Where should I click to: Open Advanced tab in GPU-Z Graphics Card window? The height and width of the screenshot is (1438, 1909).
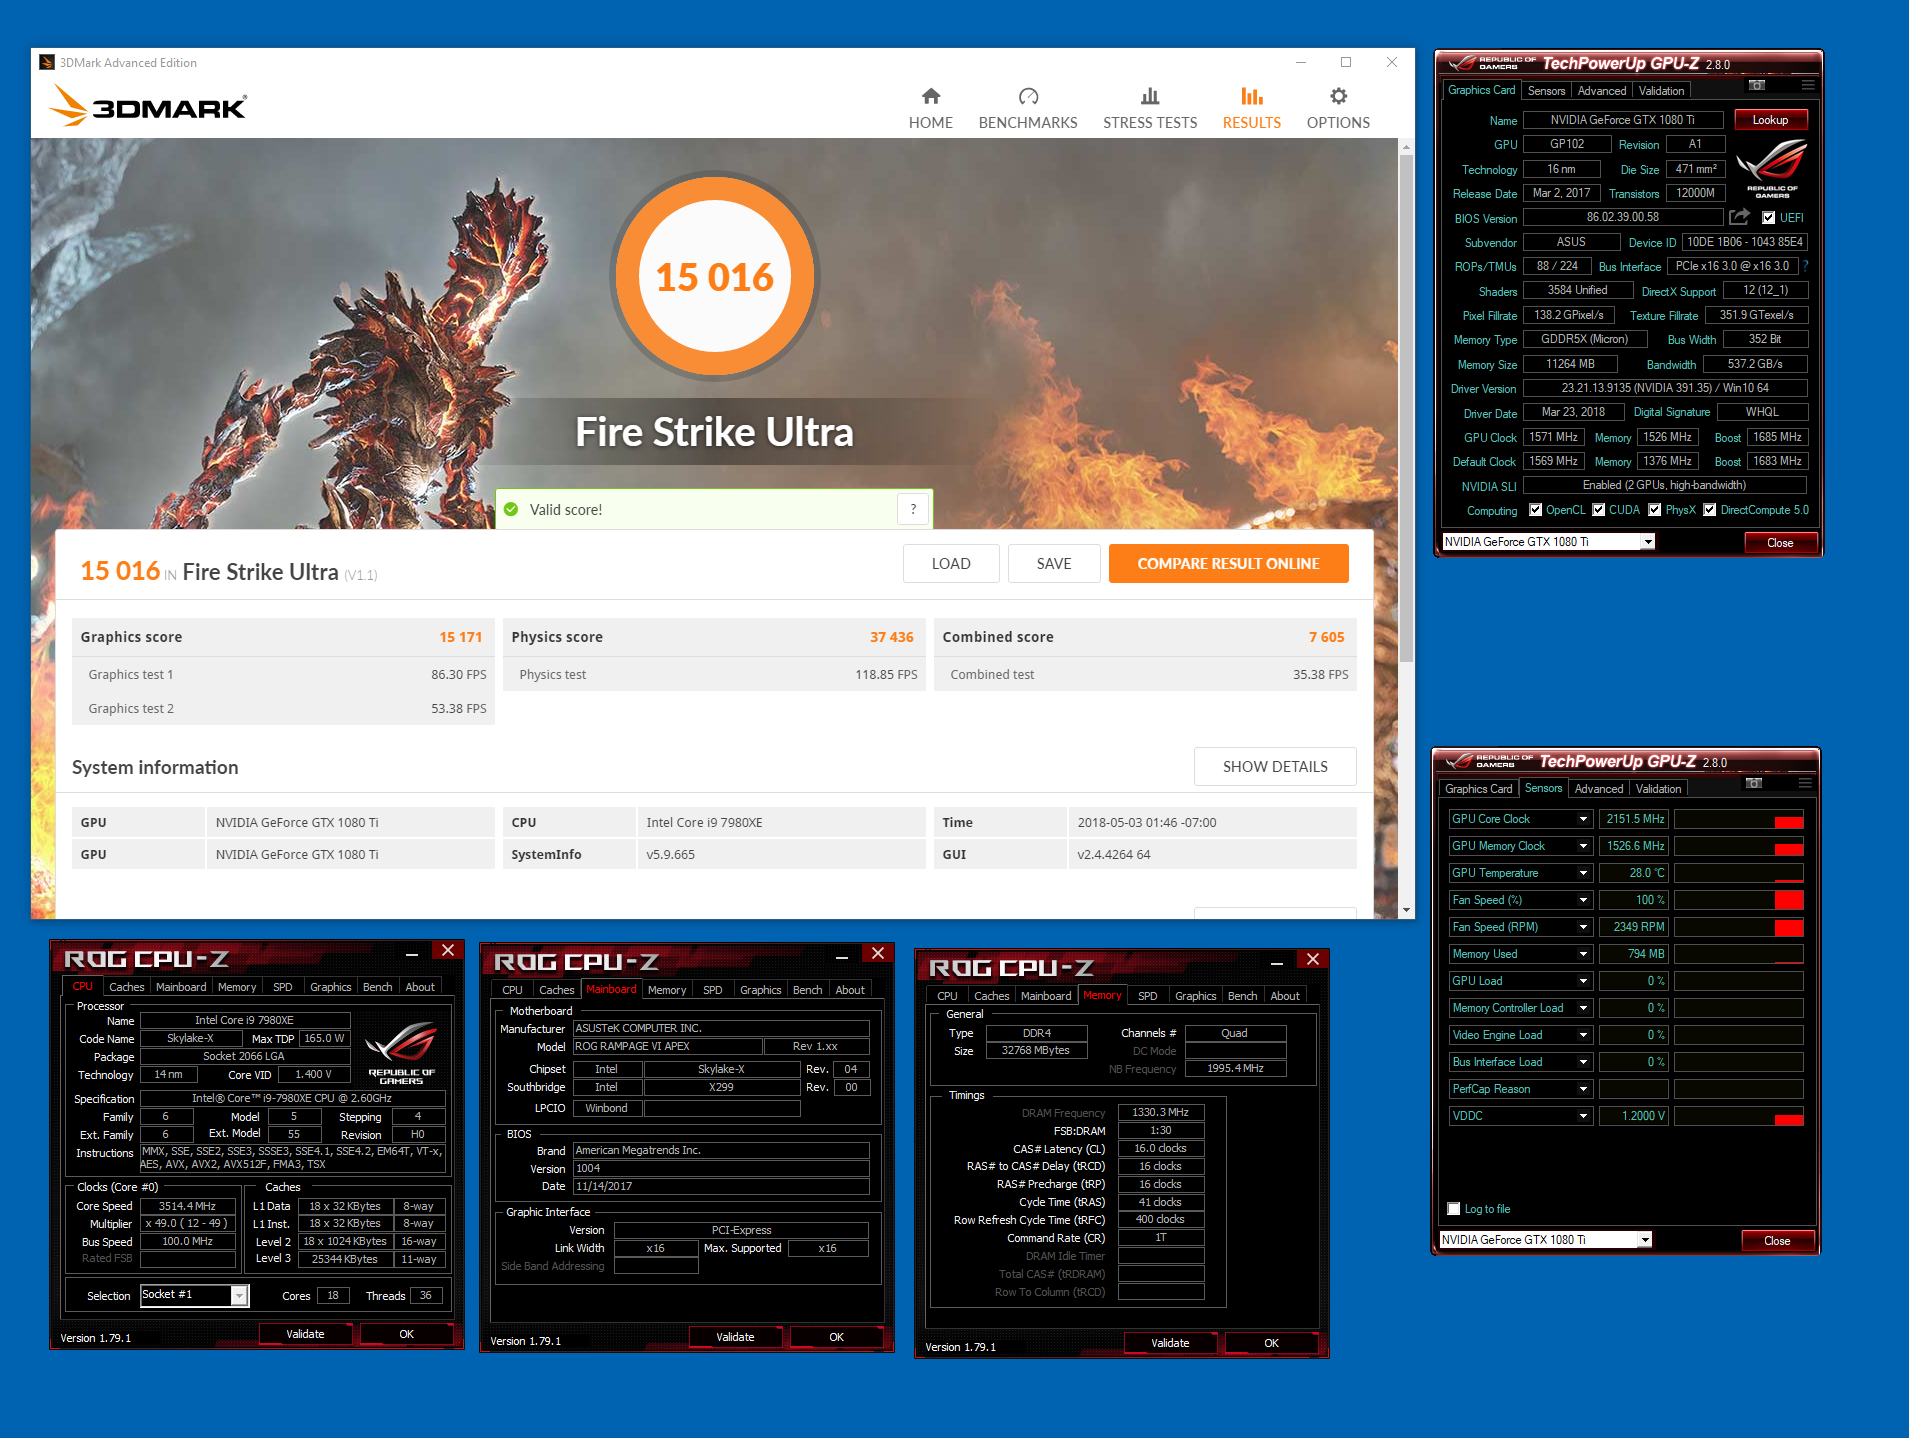1601,91
